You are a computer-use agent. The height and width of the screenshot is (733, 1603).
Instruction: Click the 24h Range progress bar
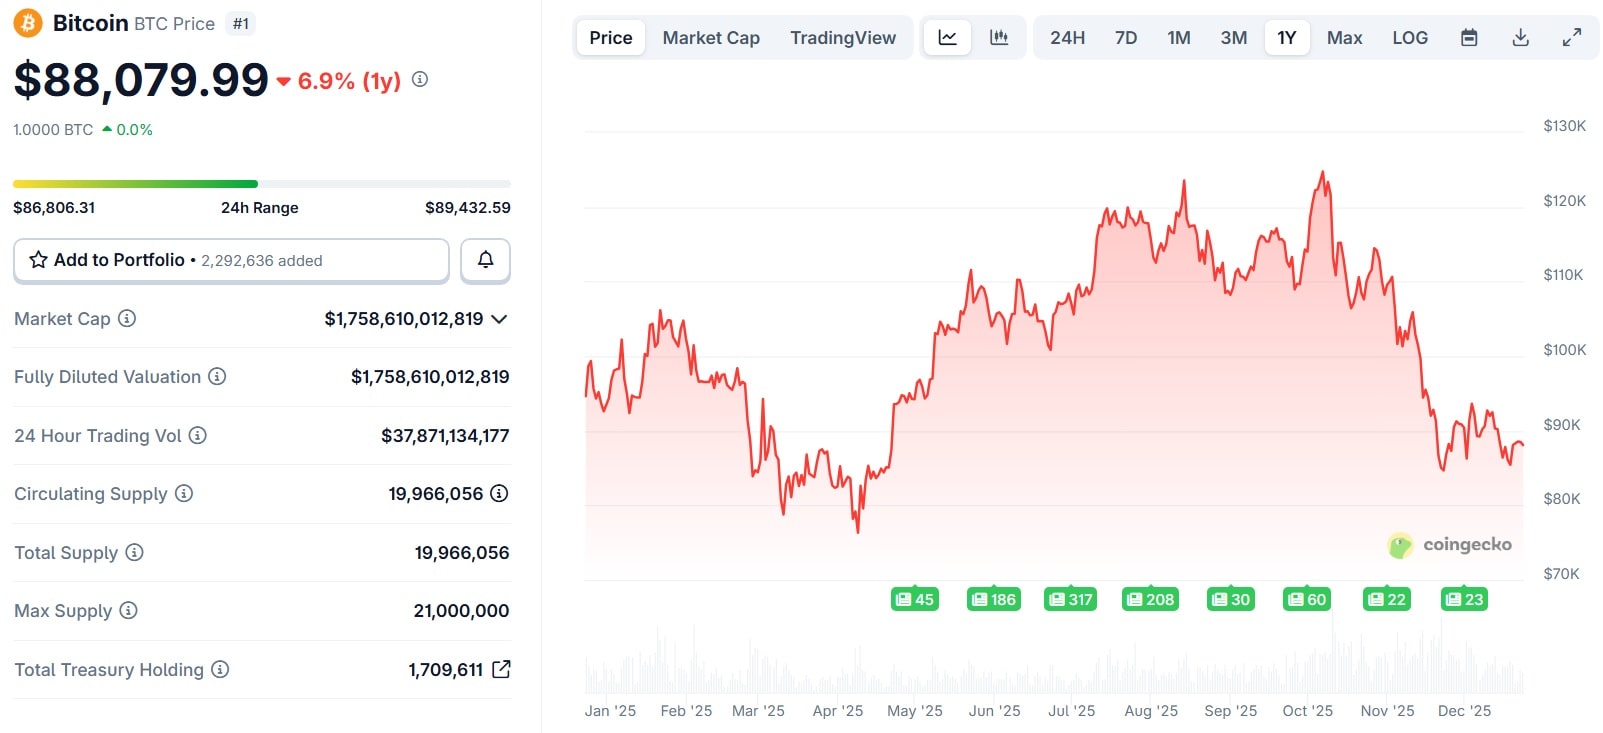click(261, 184)
